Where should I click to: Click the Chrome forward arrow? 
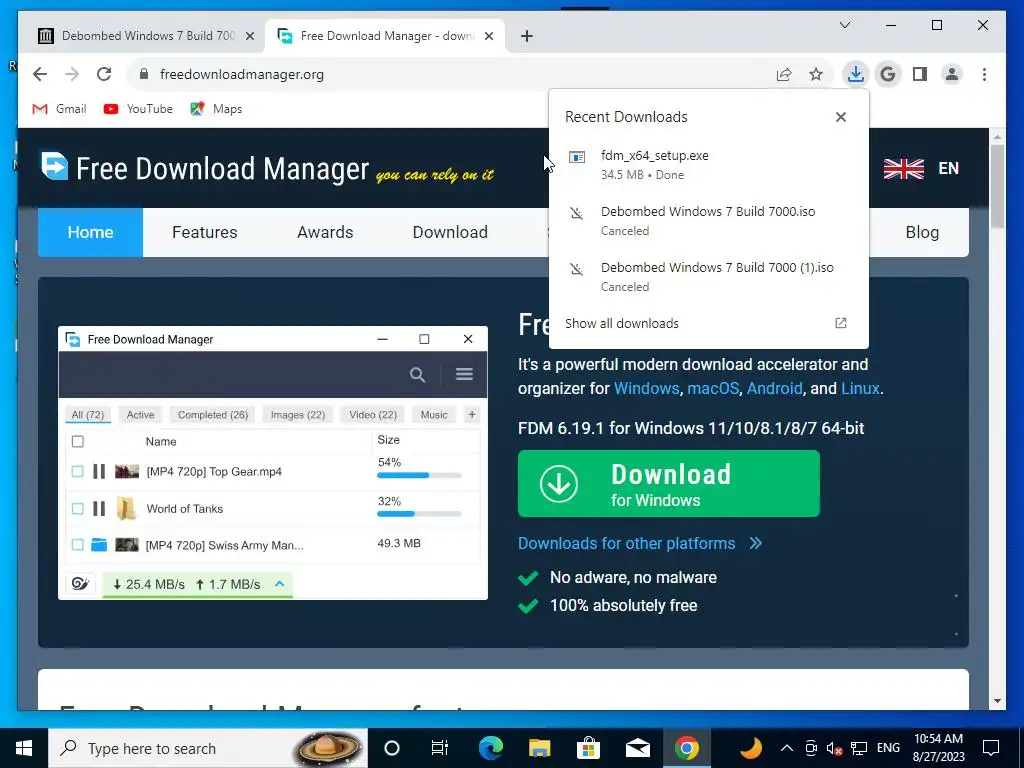click(72, 74)
